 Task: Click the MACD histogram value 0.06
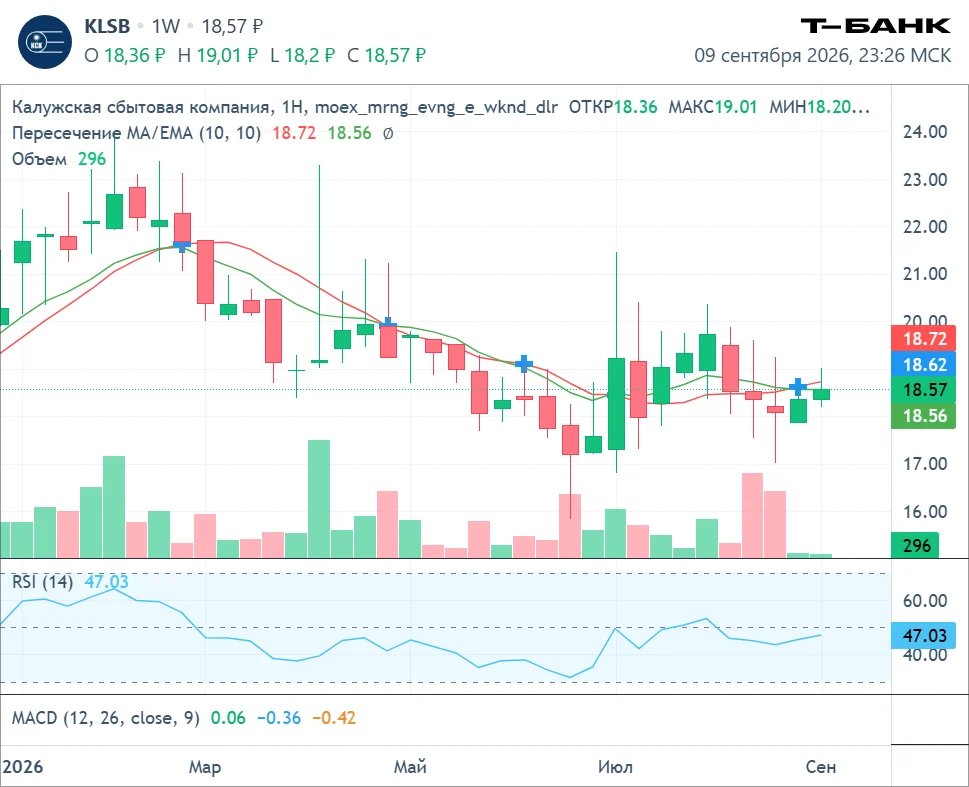(228, 718)
